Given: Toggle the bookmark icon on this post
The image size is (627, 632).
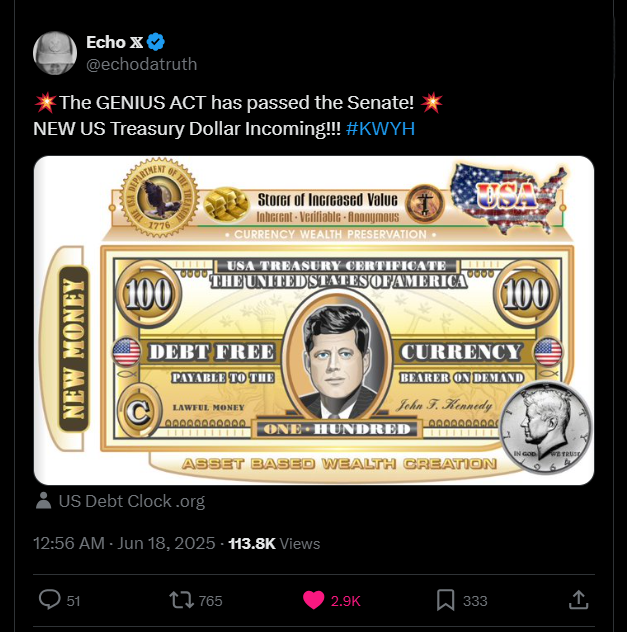Looking at the screenshot, I should [x=446, y=600].
